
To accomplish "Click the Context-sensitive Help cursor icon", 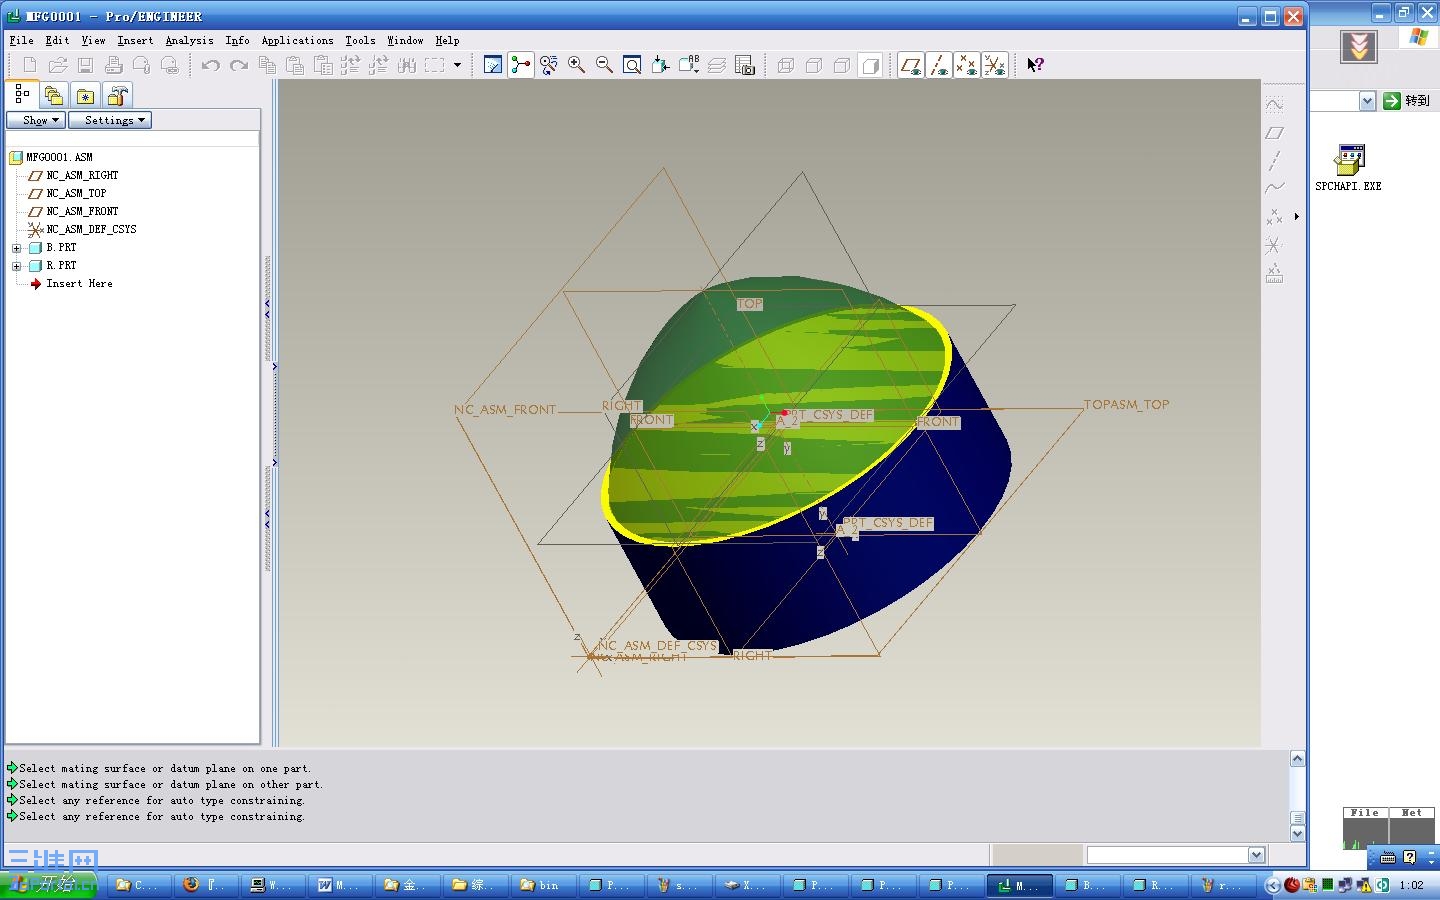I will pos(1035,65).
